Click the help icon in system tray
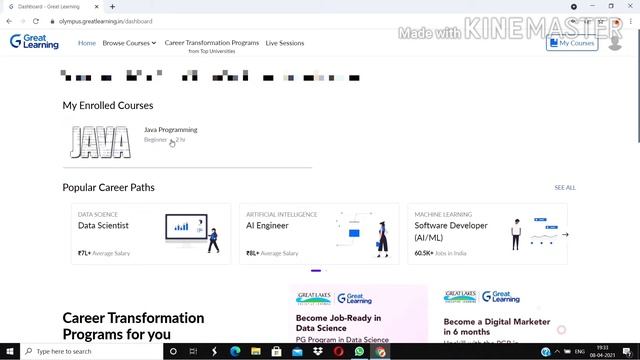This screenshot has width=640, height=360. (x=546, y=351)
